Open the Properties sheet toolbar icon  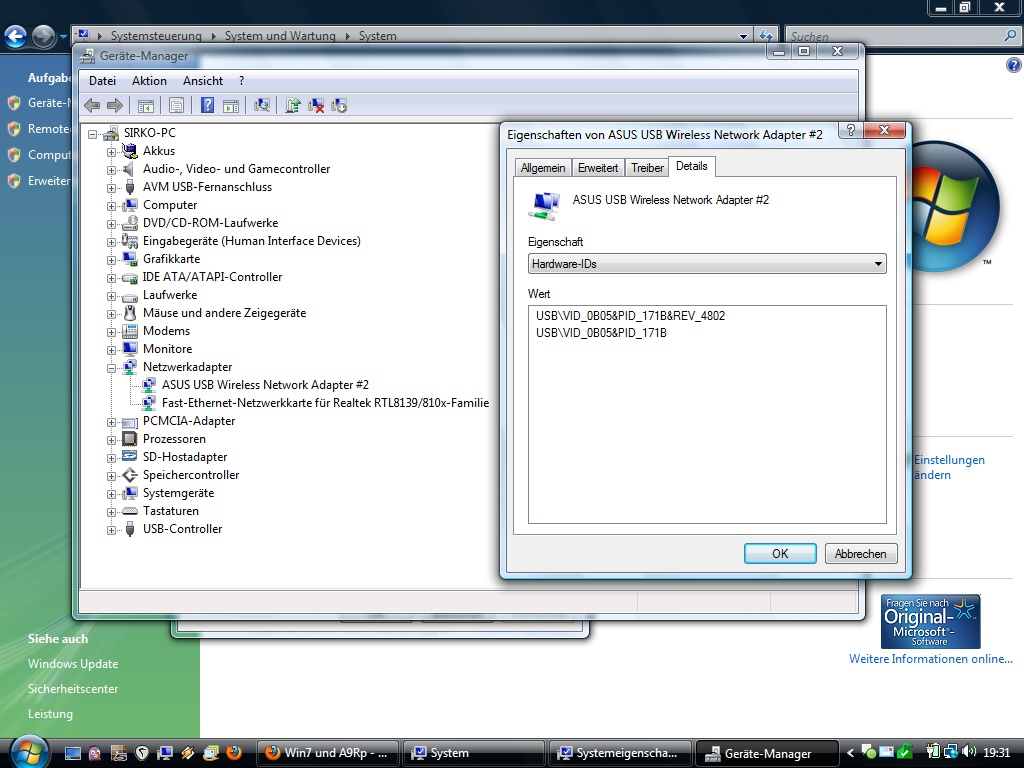(x=176, y=105)
